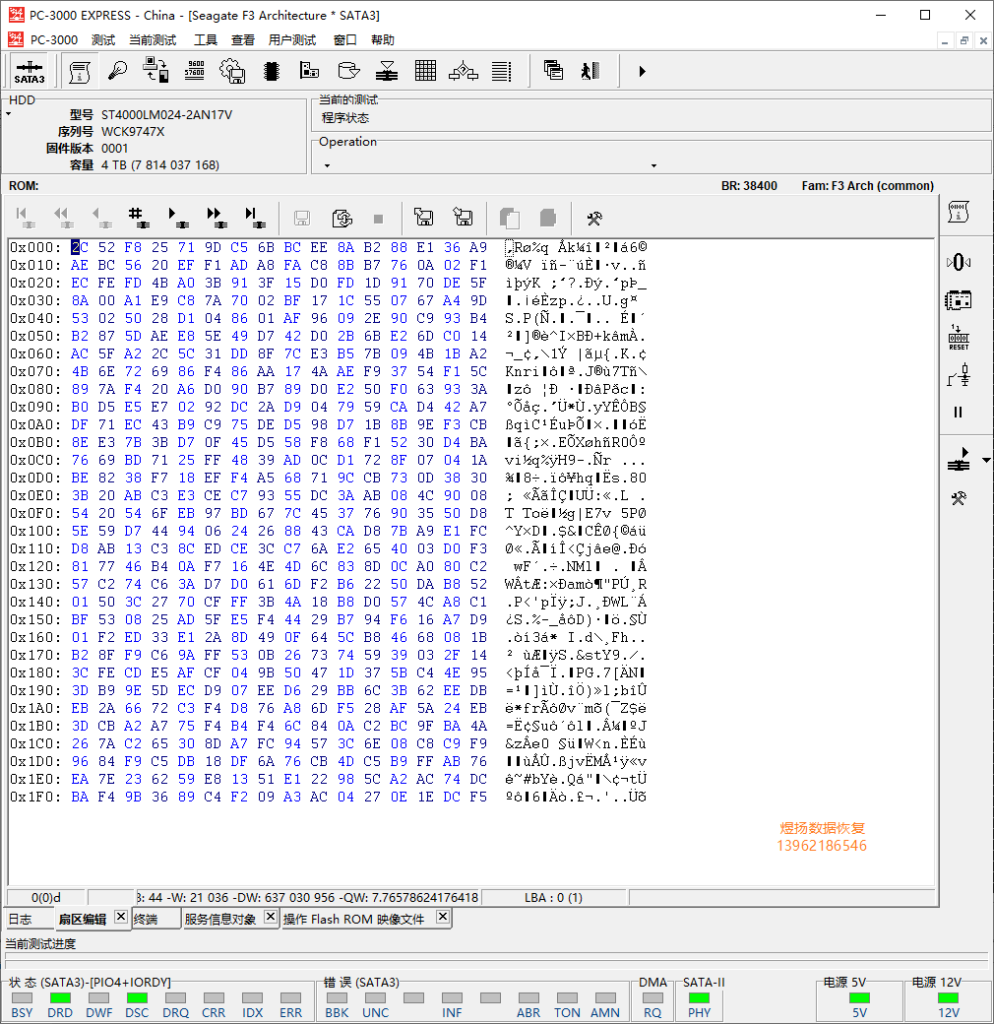This screenshot has width=994, height=1024.
Task: Expand the dropdown arrow beside the disk heads icon
Action: (x=986, y=460)
